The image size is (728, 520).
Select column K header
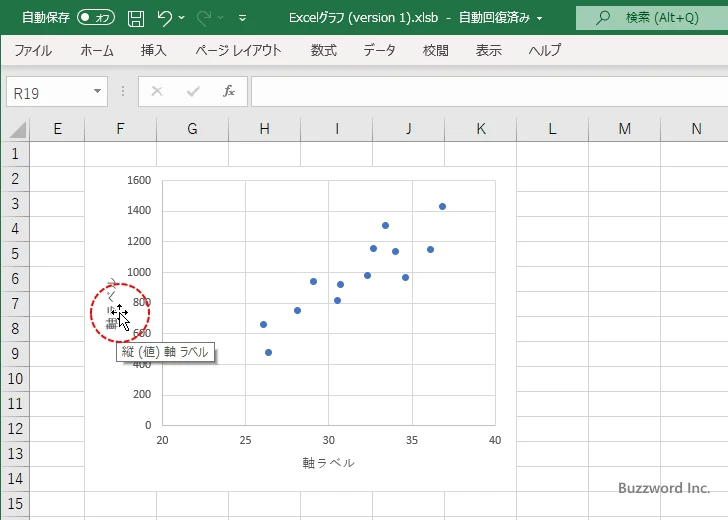pyautogui.click(x=481, y=129)
